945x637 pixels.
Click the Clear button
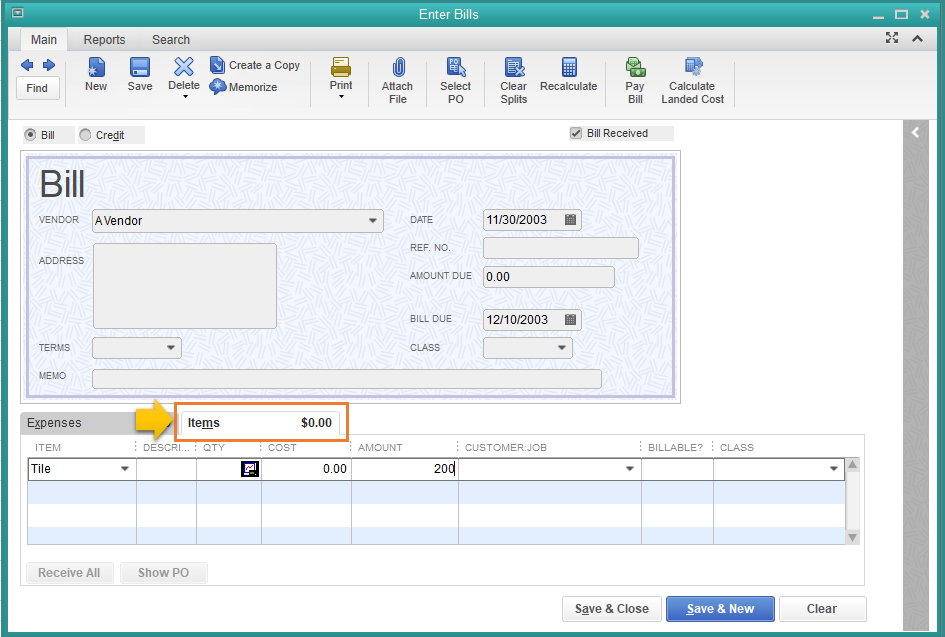pos(822,609)
